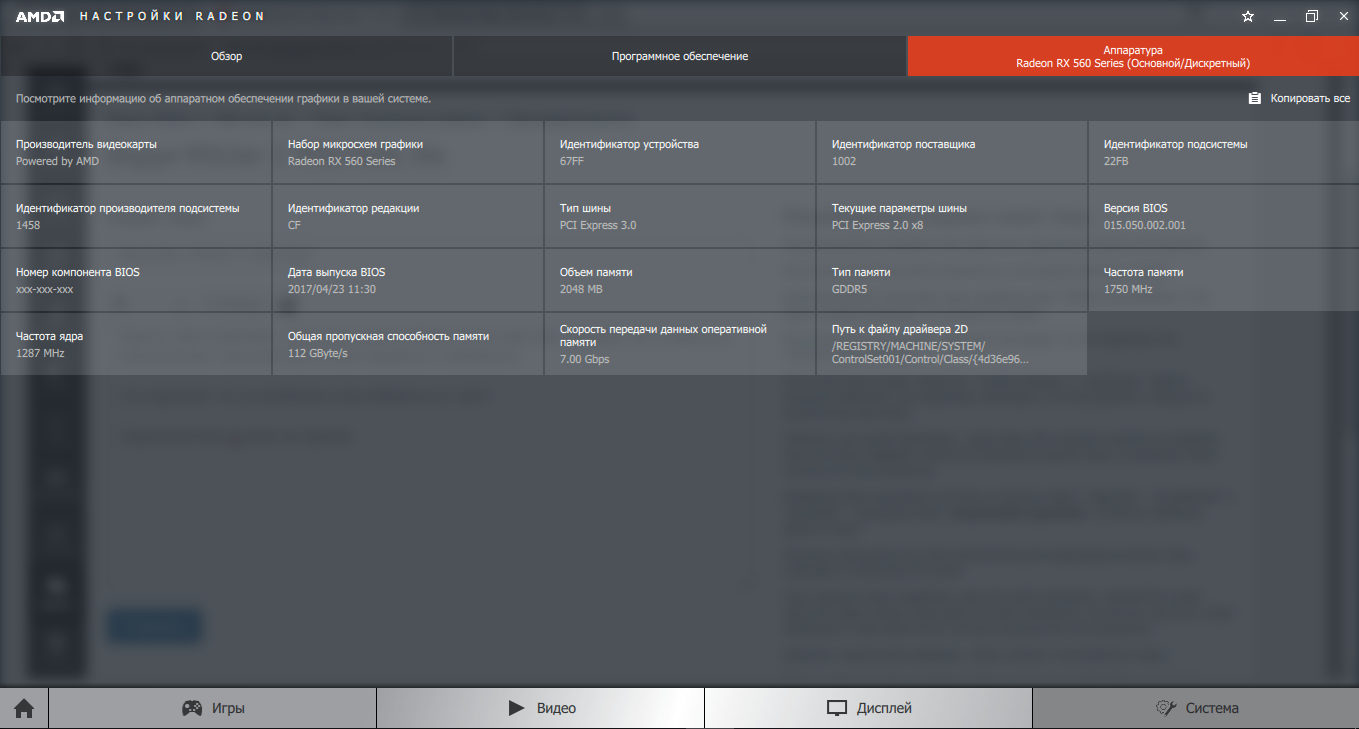The height and width of the screenshot is (729, 1359).
Task: Click the Идентификатор редакции label
Action: point(353,208)
